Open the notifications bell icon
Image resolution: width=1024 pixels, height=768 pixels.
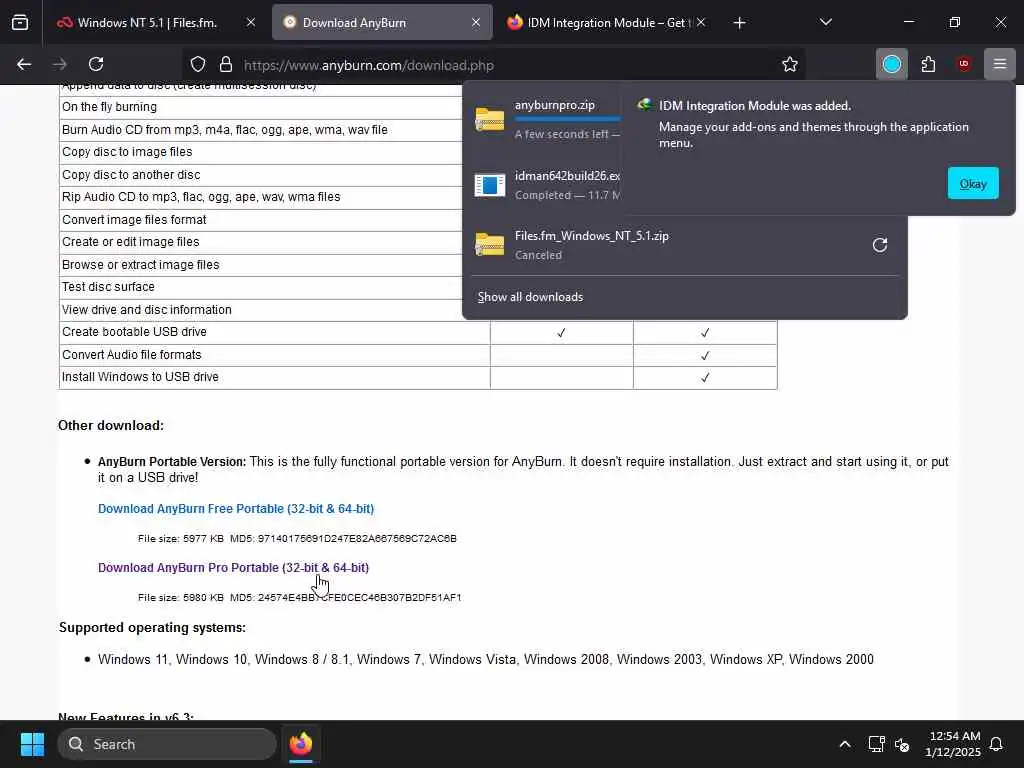[x=996, y=744]
